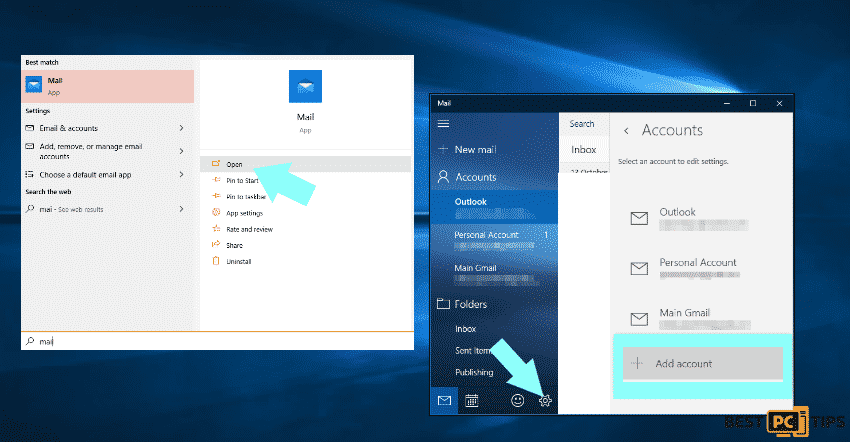Choose Uninstall for the Mail app

pos(239,261)
